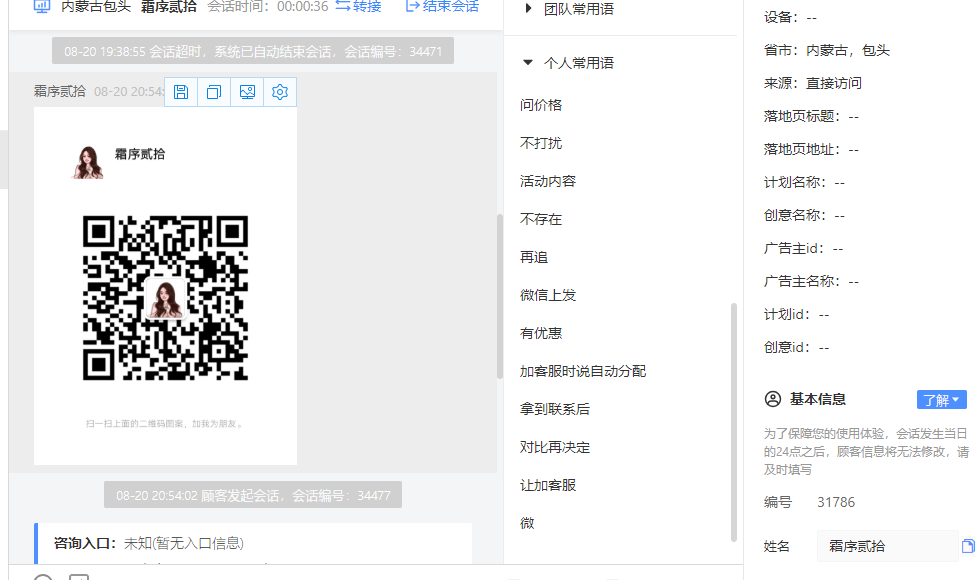This screenshot has width=979, height=580.
Task: Click the chat message area scrollbar
Action: click(499, 296)
